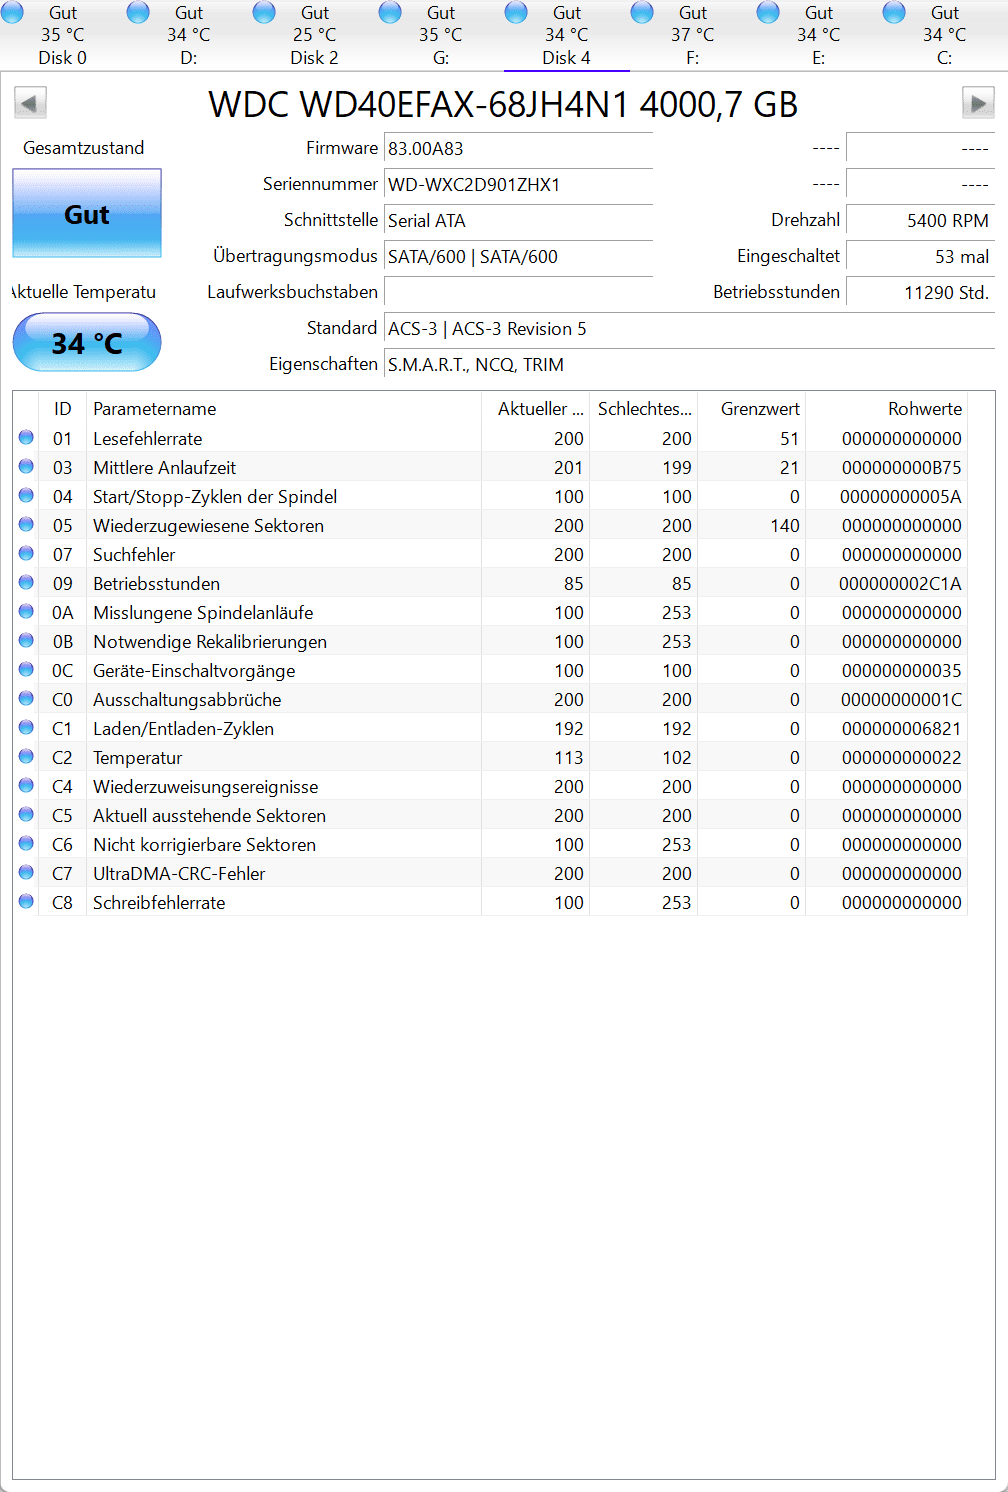Screen dimensions: 1008x1492
Task: Click raw value 000000002C1A
Action: [x=901, y=583]
